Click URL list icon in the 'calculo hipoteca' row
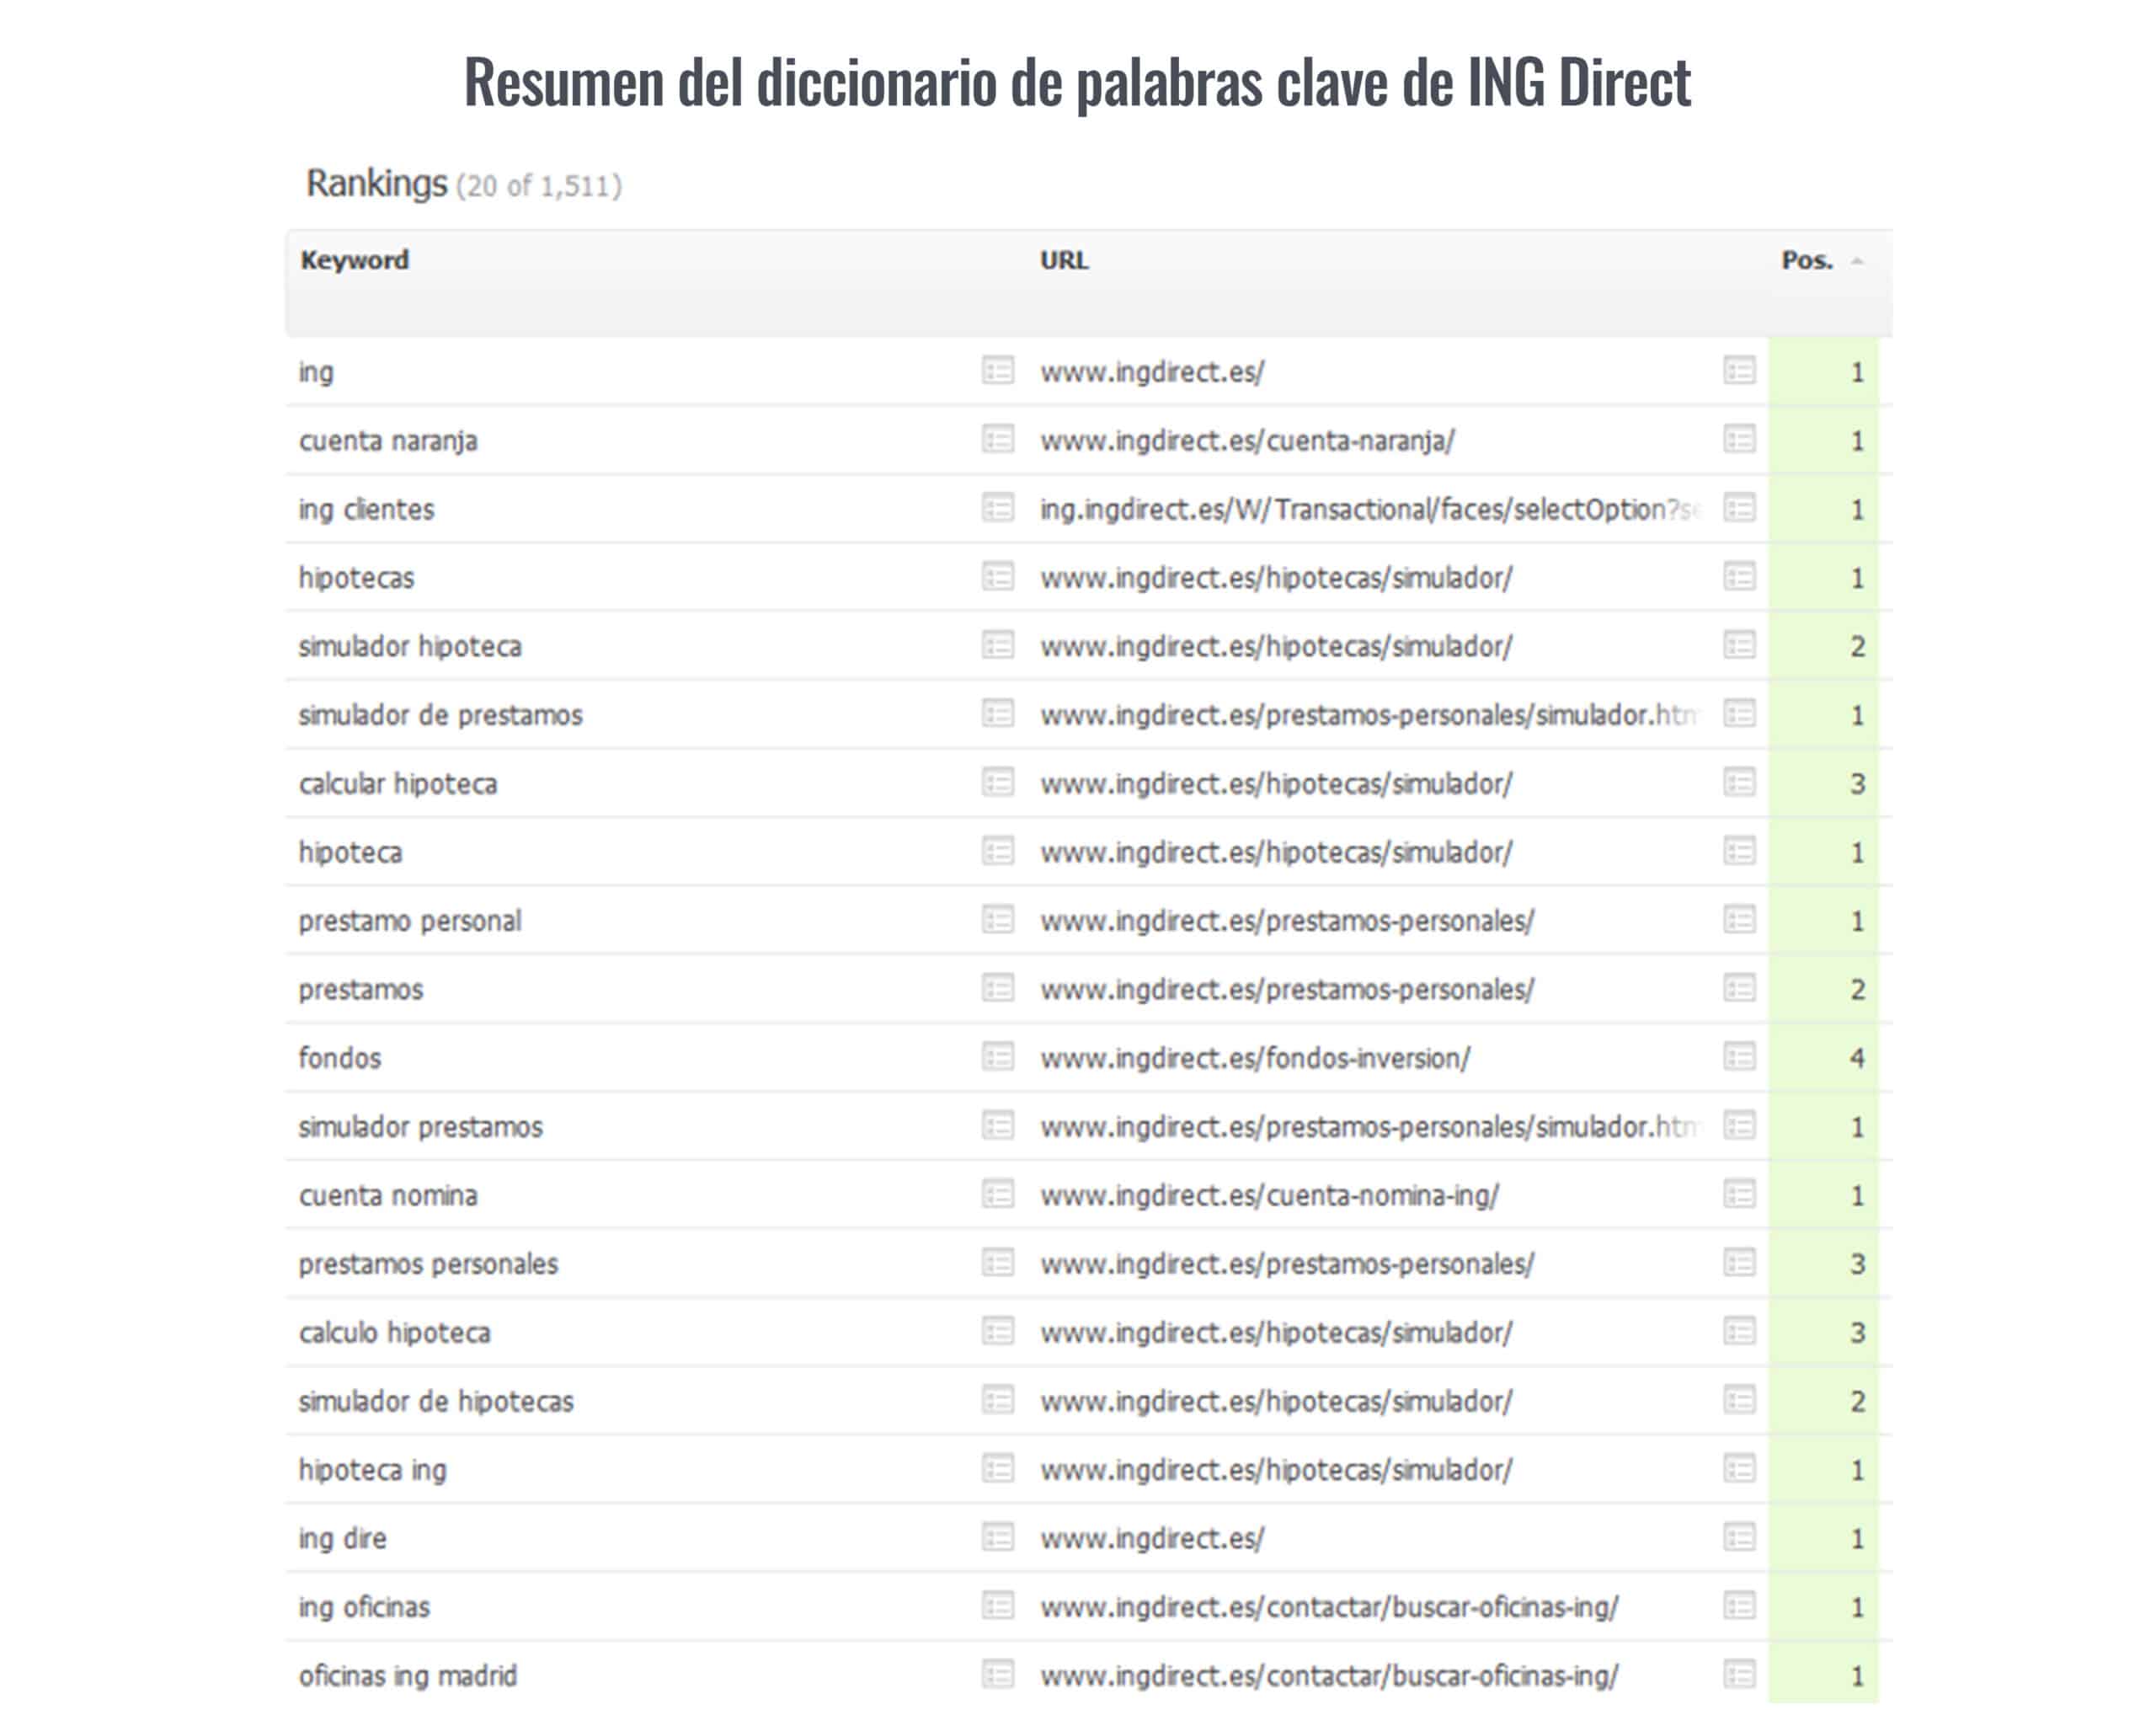 pyautogui.click(x=1739, y=1331)
